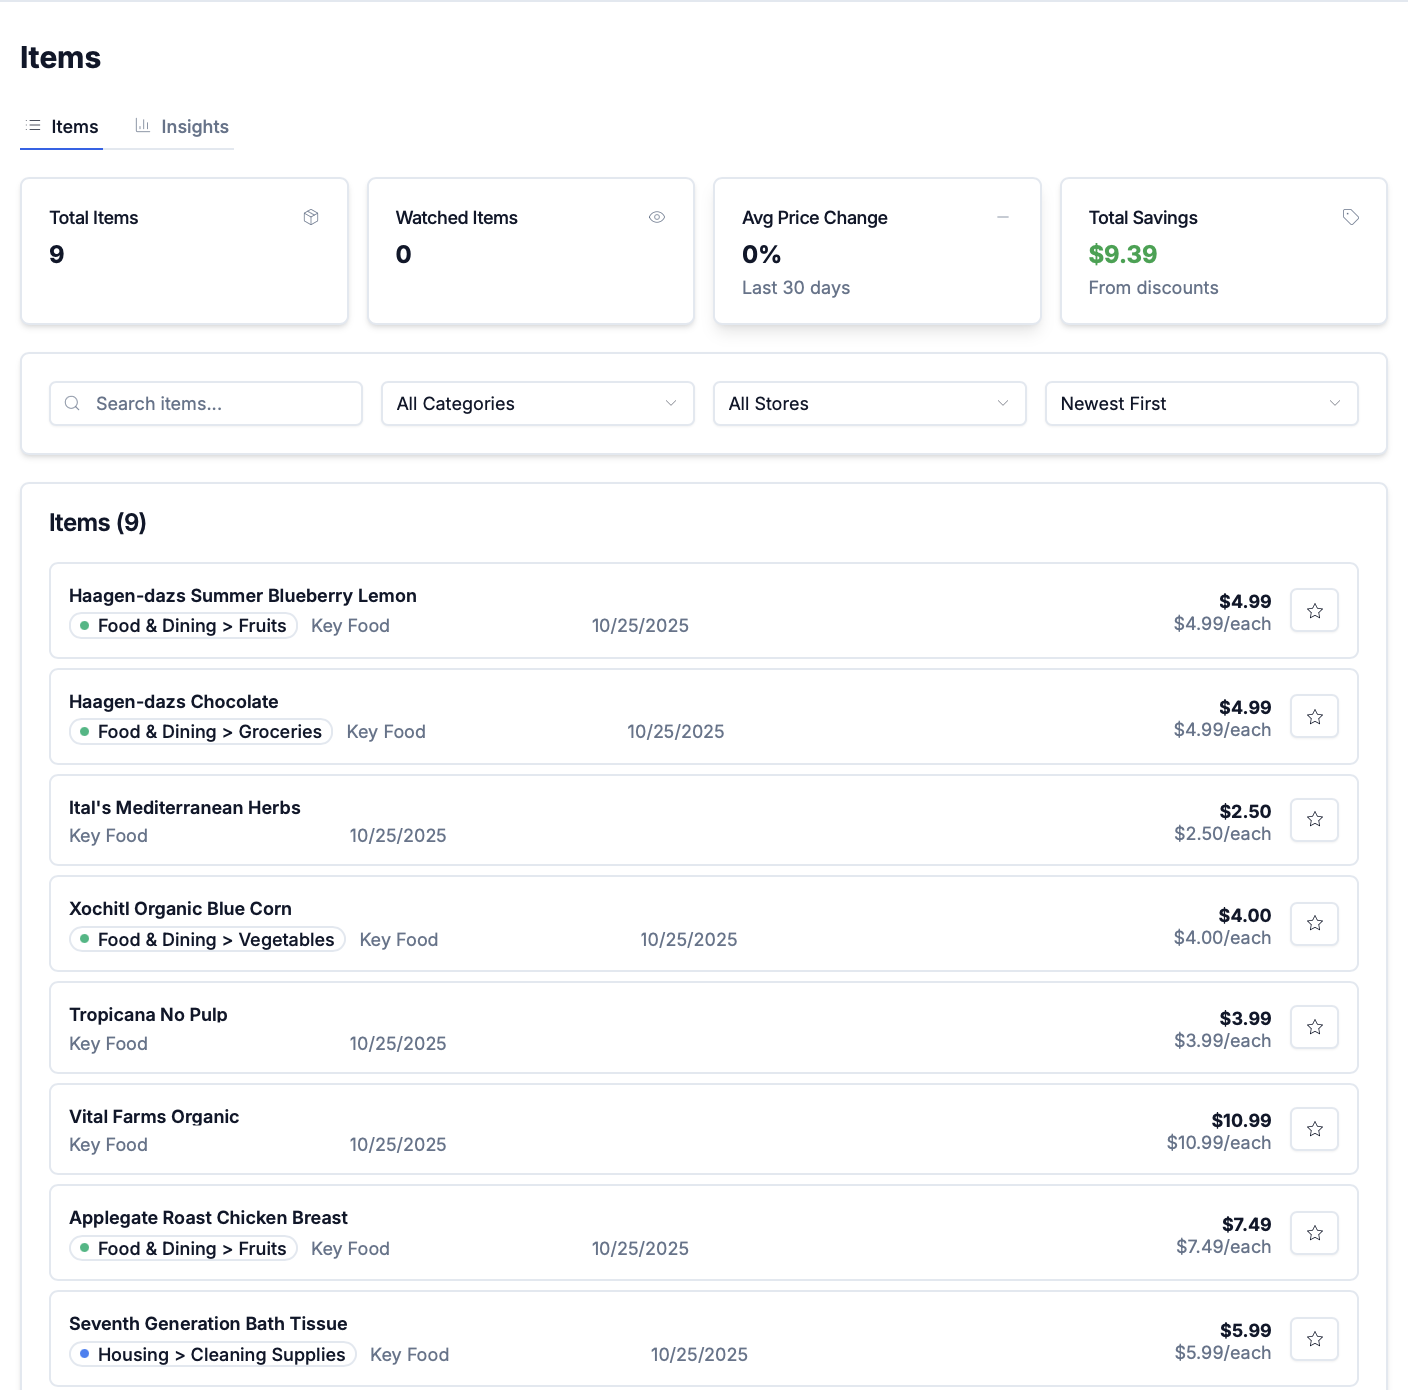The image size is (1408, 1390).
Task: Toggle watch star for Vital Farms Organic
Action: [x=1314, y=1129]
